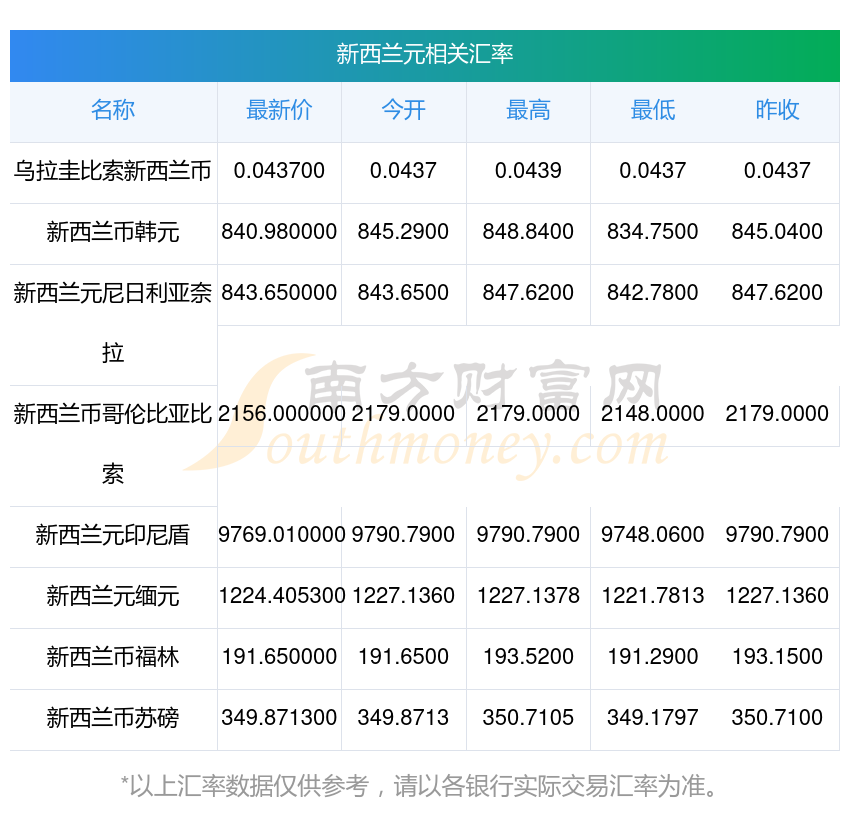Select the 新西兰币苏磅 row name
The width and height of the screenshot is (850, 817).
[113, 718]
